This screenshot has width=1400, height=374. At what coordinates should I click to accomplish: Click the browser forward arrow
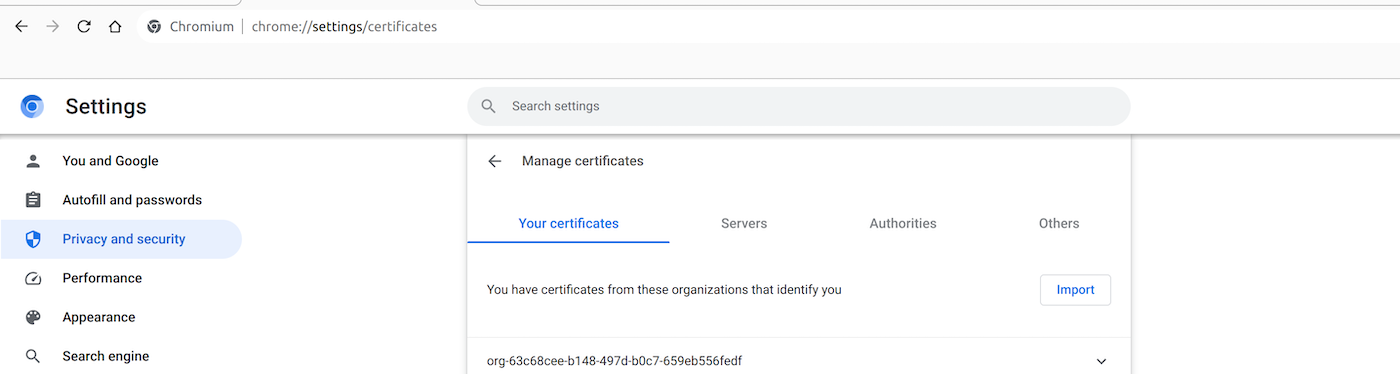coord(53,27)
